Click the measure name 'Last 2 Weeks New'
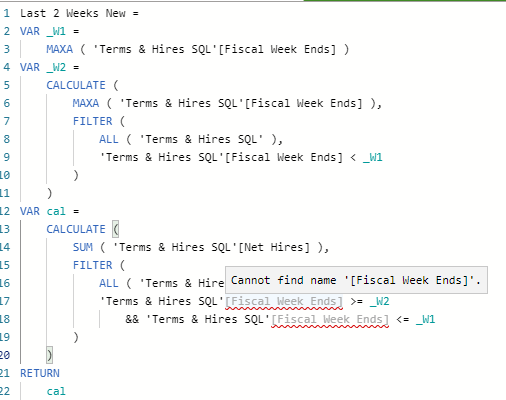The height and width of the screenshot is (400, 506). point(73,13)
